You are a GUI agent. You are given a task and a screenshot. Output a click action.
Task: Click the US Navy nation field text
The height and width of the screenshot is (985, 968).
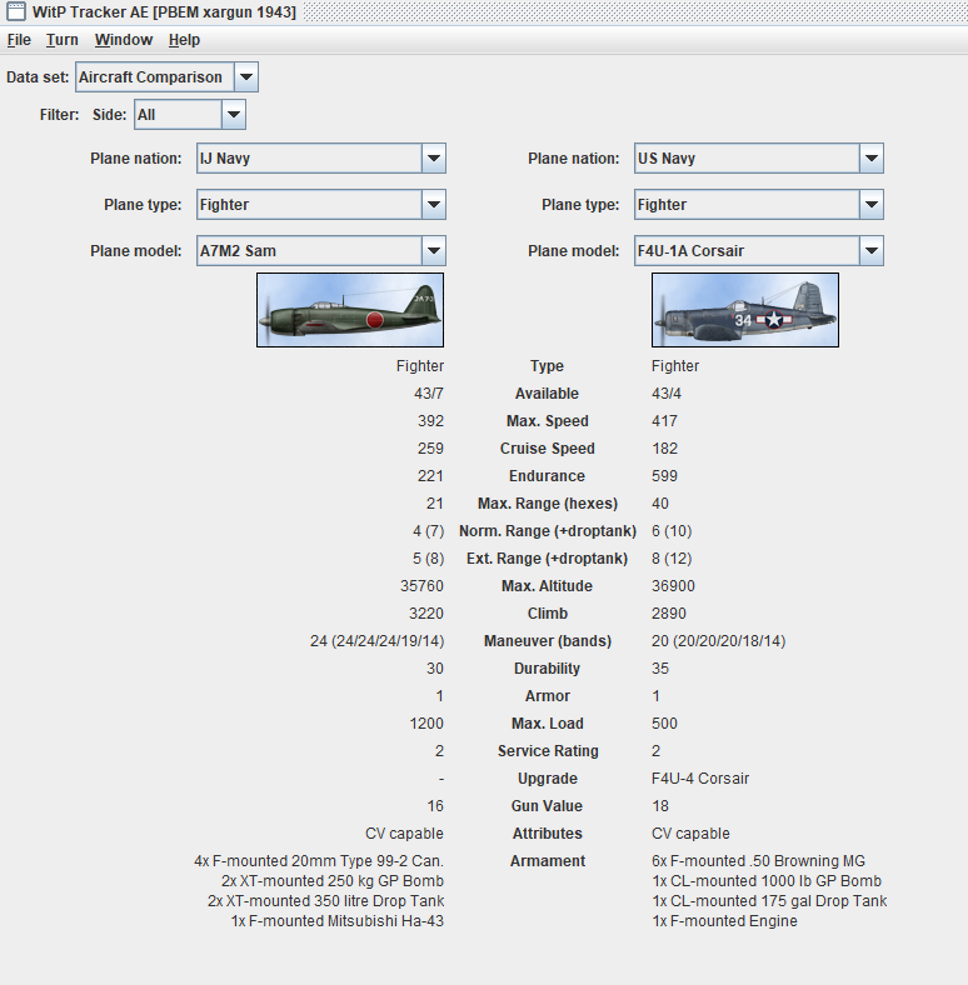click(x=666, y=158)
